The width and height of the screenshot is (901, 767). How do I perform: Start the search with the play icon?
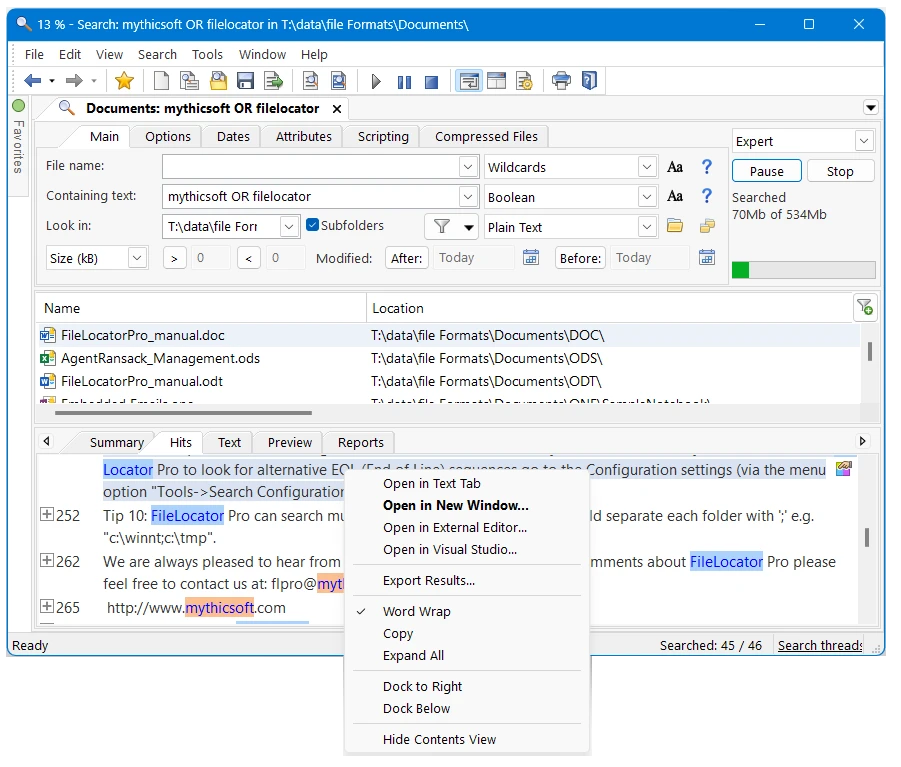point(376,82)
